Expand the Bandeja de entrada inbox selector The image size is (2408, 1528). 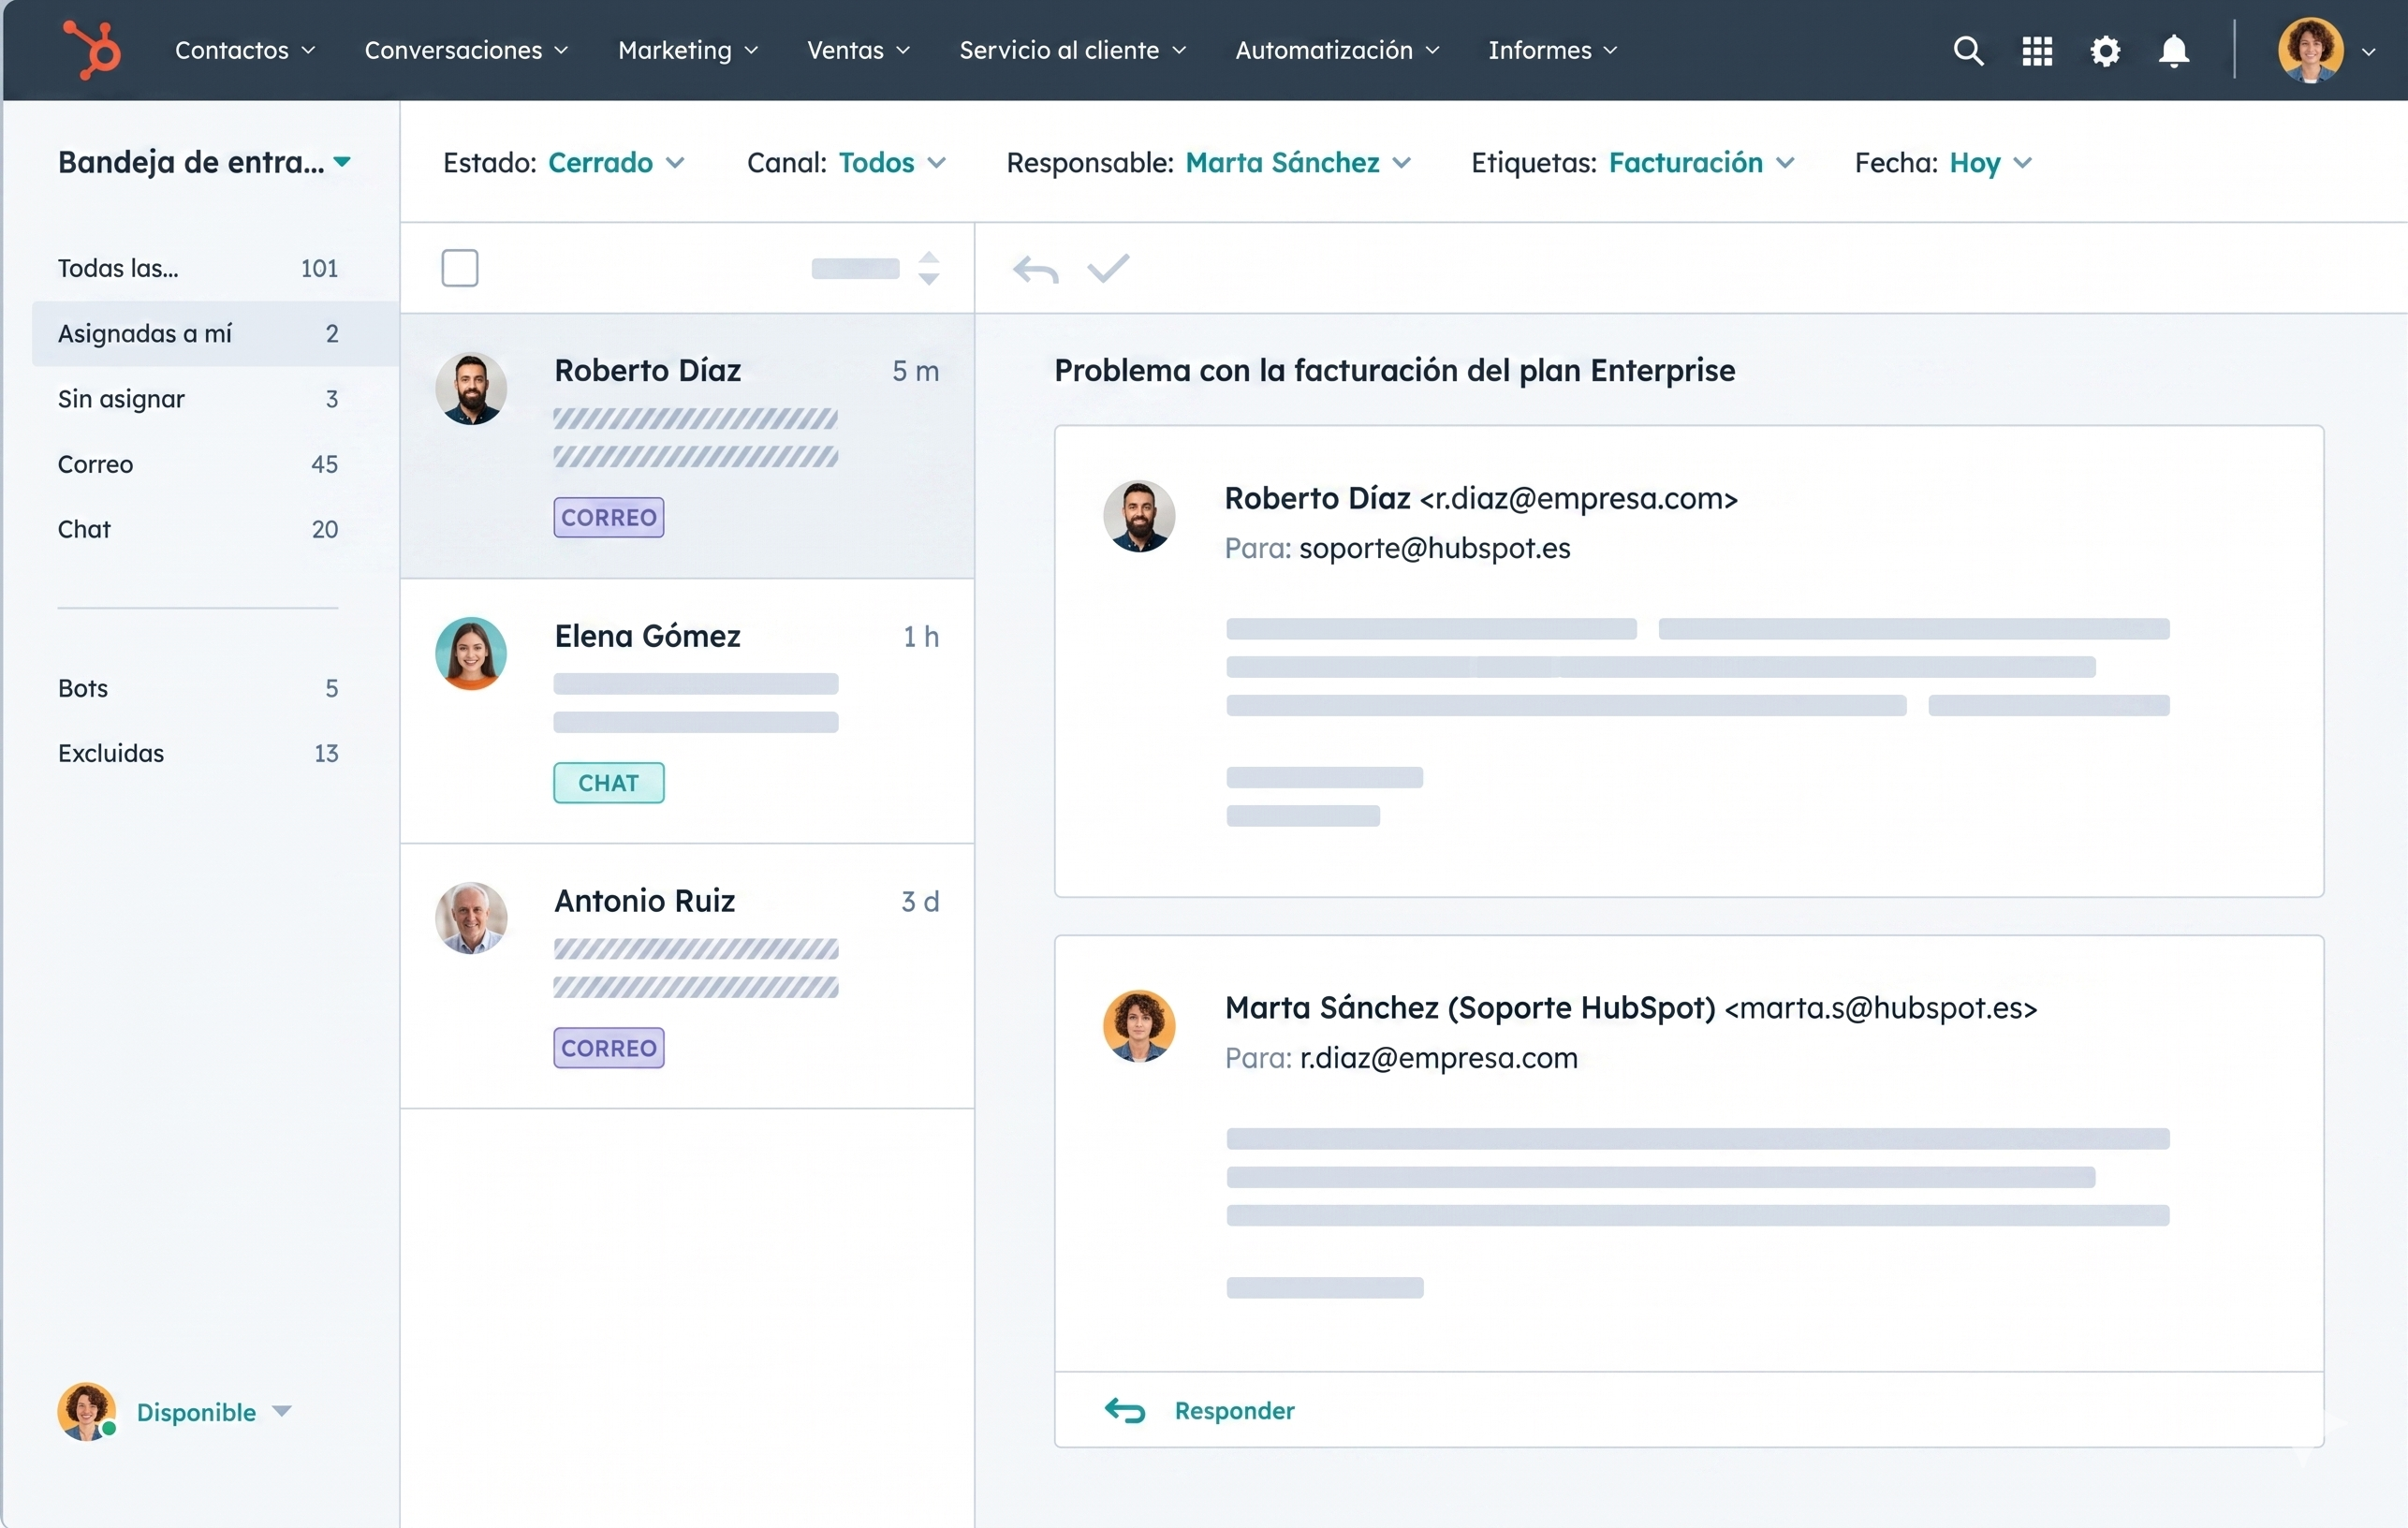click(x=204, y=162)
